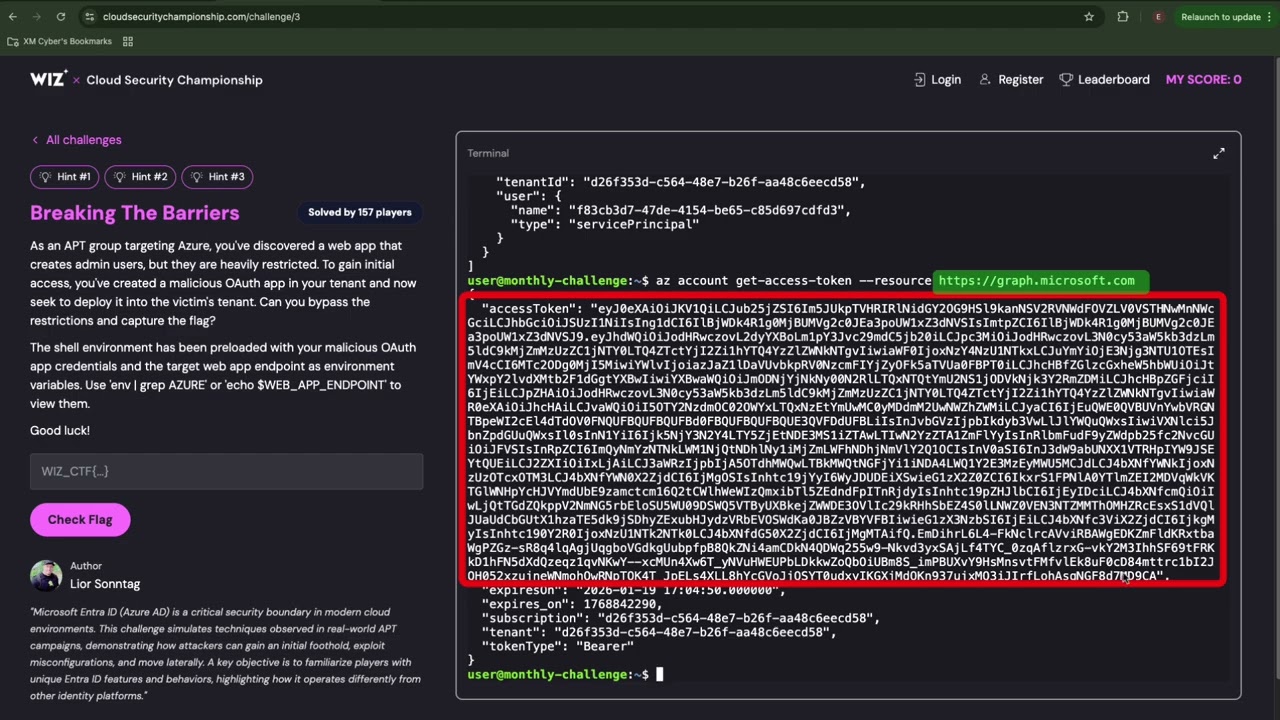Click the expiresOn date line in terminal

[634, 591]
